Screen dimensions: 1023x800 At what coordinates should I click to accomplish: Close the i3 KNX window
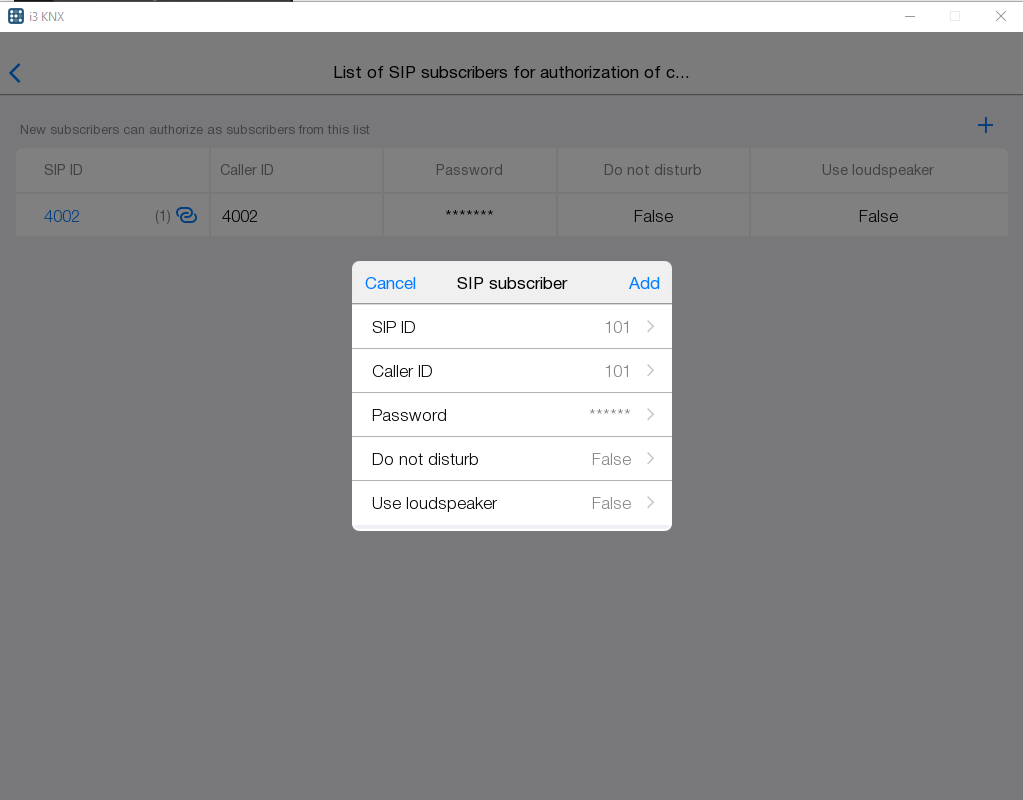coord(1000,16)
